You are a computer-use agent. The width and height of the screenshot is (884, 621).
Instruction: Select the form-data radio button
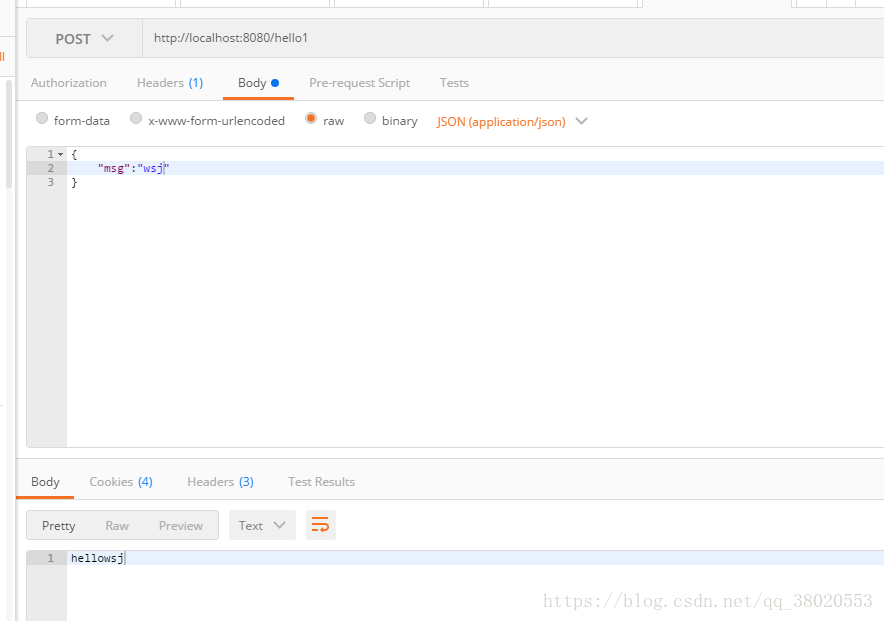42,118
